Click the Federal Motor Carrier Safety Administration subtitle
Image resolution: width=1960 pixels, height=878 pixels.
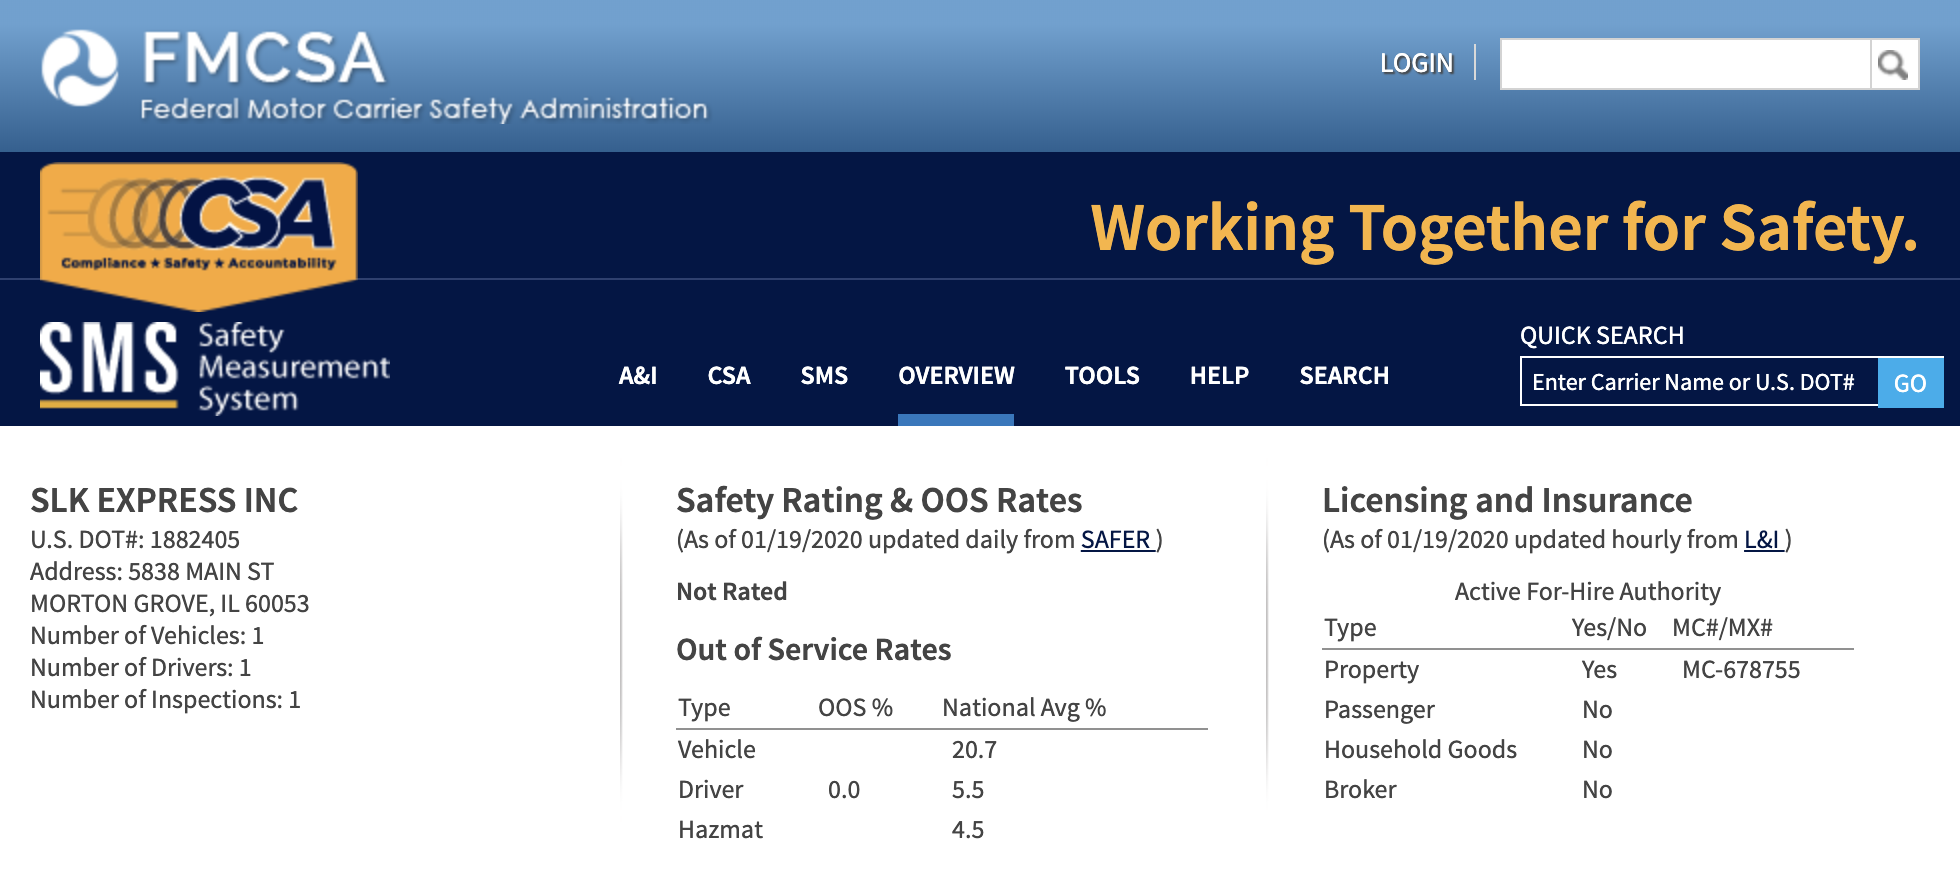[x=423, y=109]
